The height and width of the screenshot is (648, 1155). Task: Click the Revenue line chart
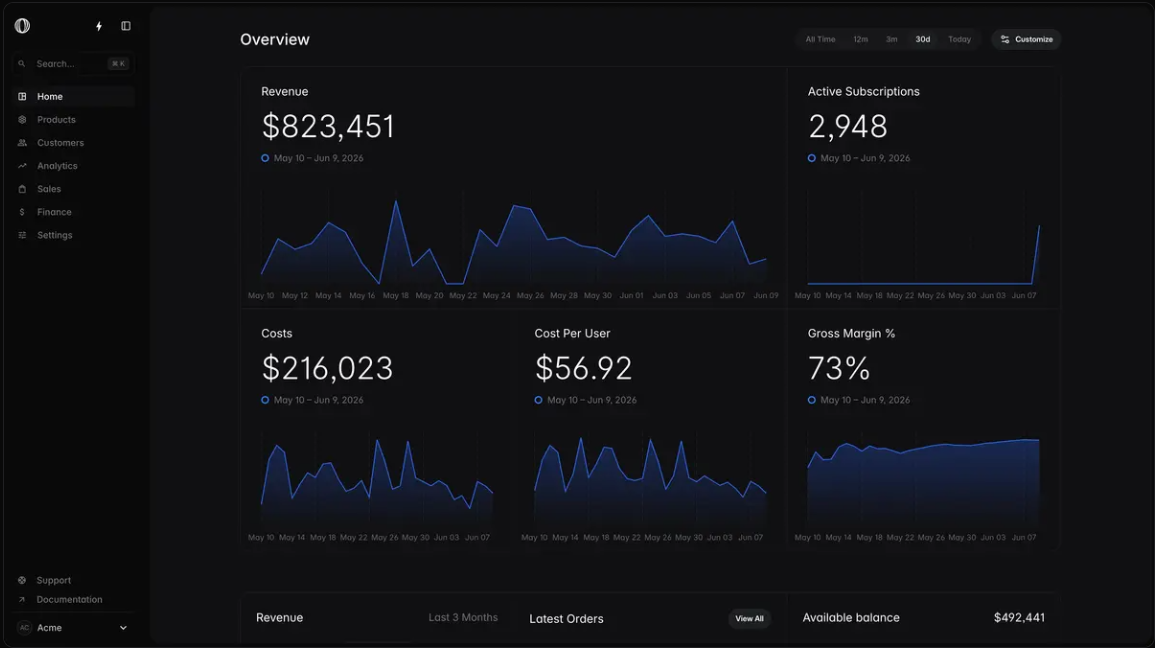(513, 242)
